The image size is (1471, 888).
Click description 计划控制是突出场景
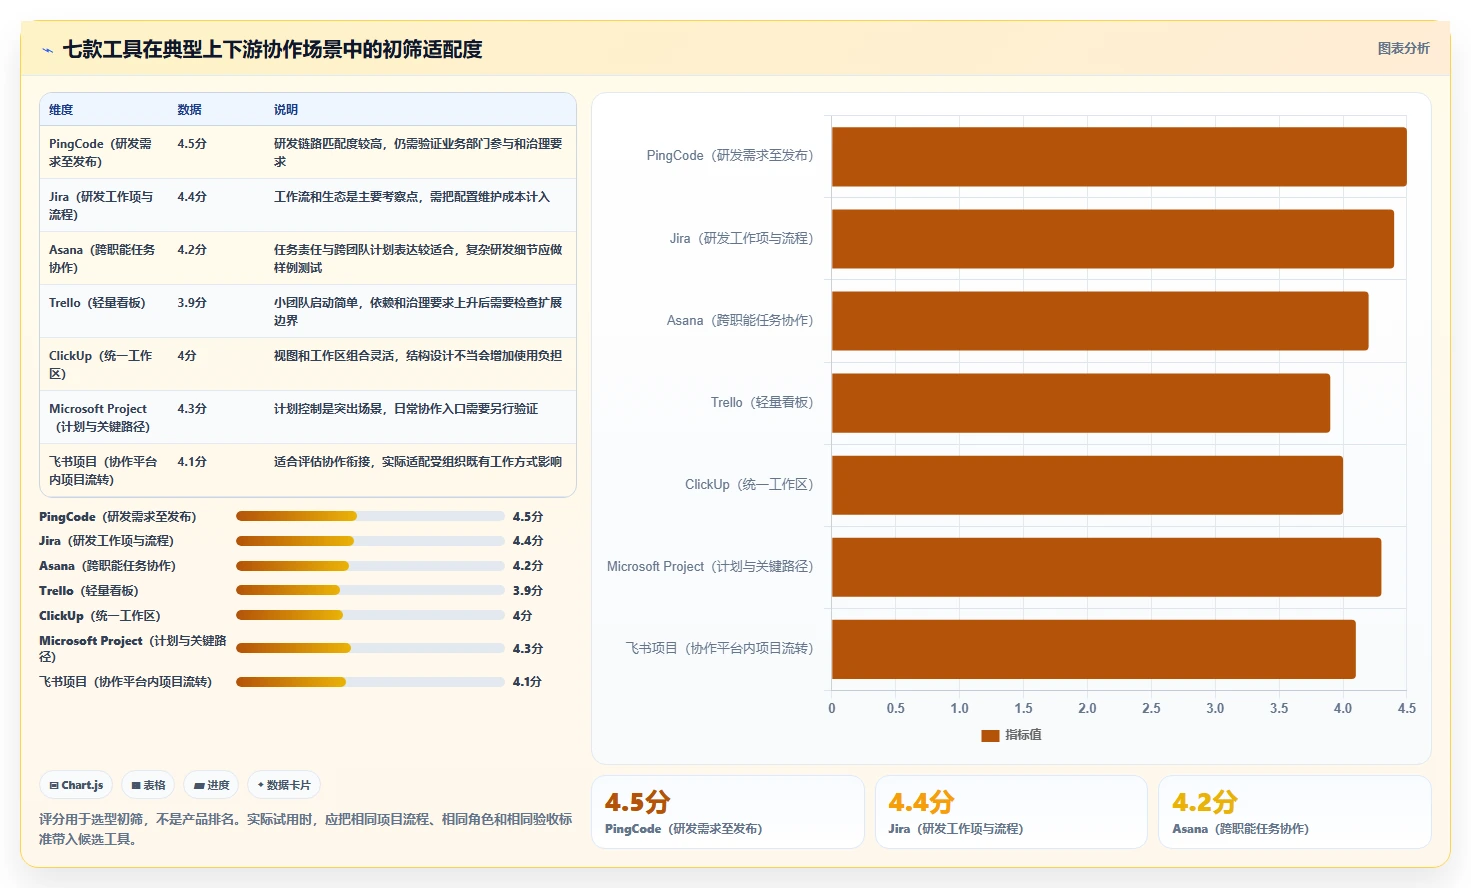coord(406,409)
